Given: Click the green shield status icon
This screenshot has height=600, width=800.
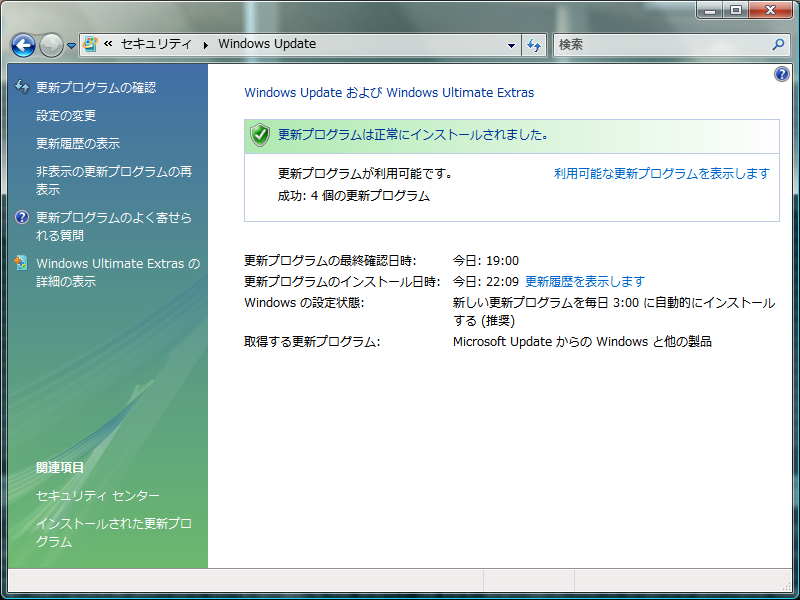Looking at the screenshot, I should (260, 135).
